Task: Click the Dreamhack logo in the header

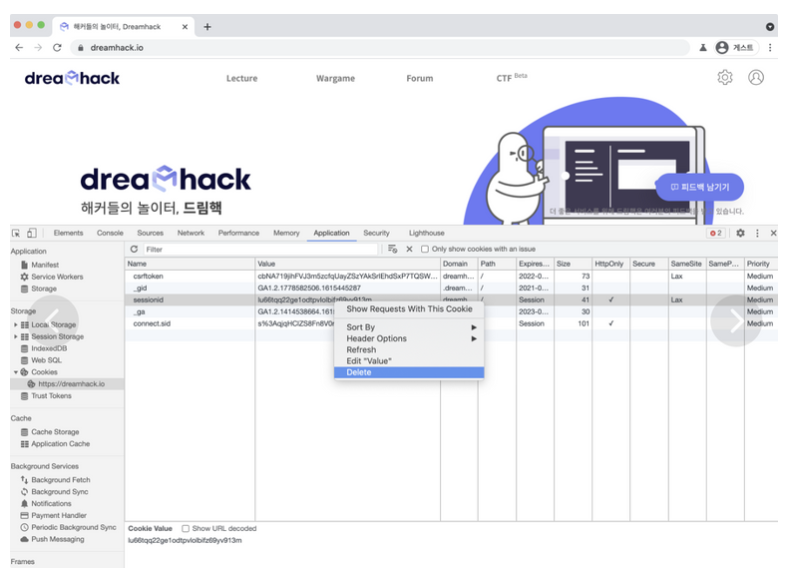Action: [x=72, y=78]
